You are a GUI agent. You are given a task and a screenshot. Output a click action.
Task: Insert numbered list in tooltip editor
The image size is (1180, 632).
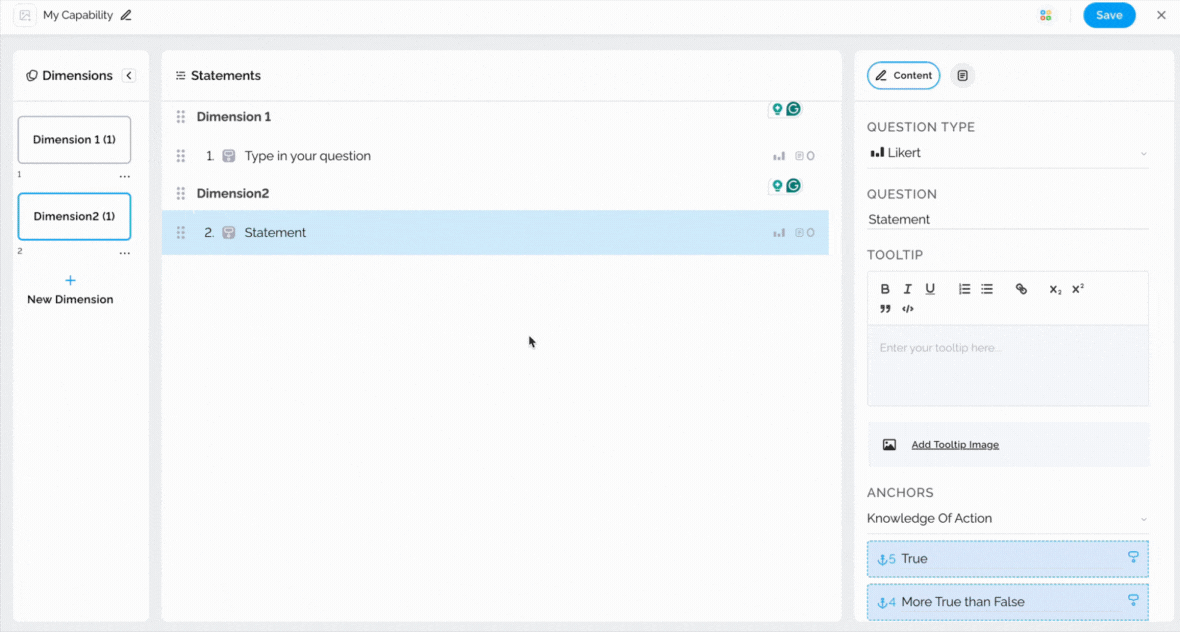[964, 289]
